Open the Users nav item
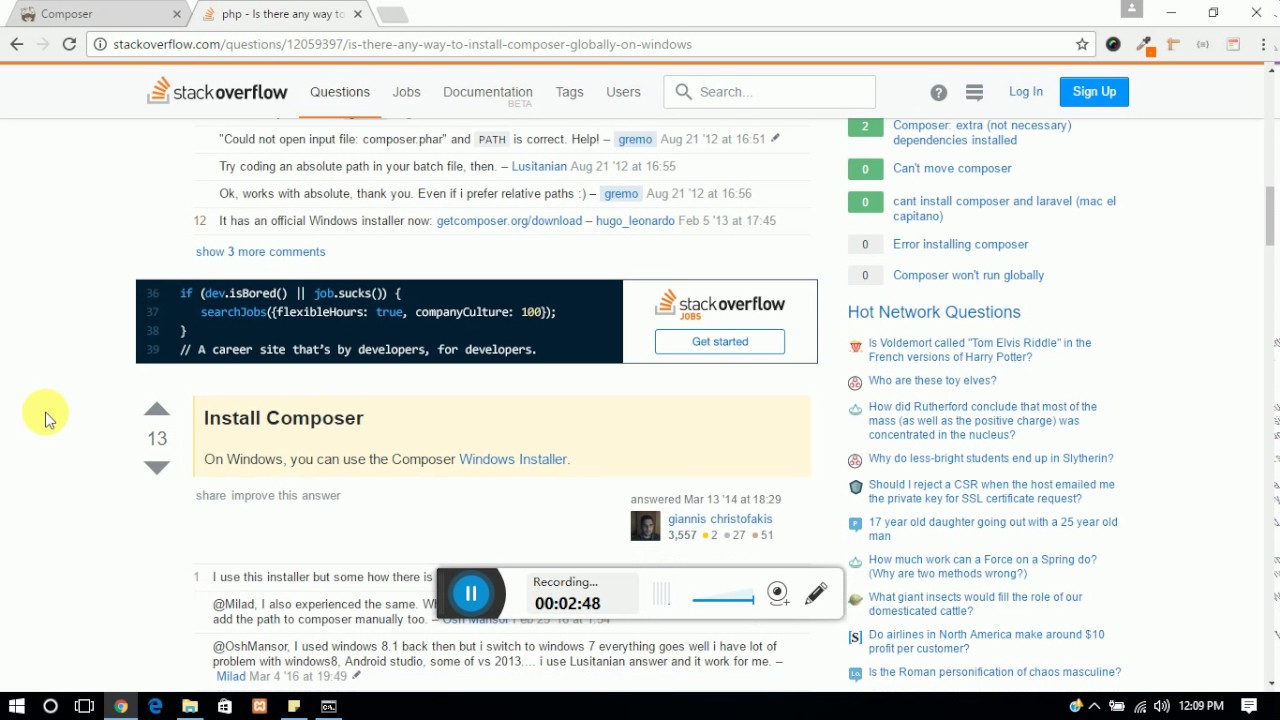This screenshot has height=720, width=1280. pyautogui.click(x=623, y=92)
